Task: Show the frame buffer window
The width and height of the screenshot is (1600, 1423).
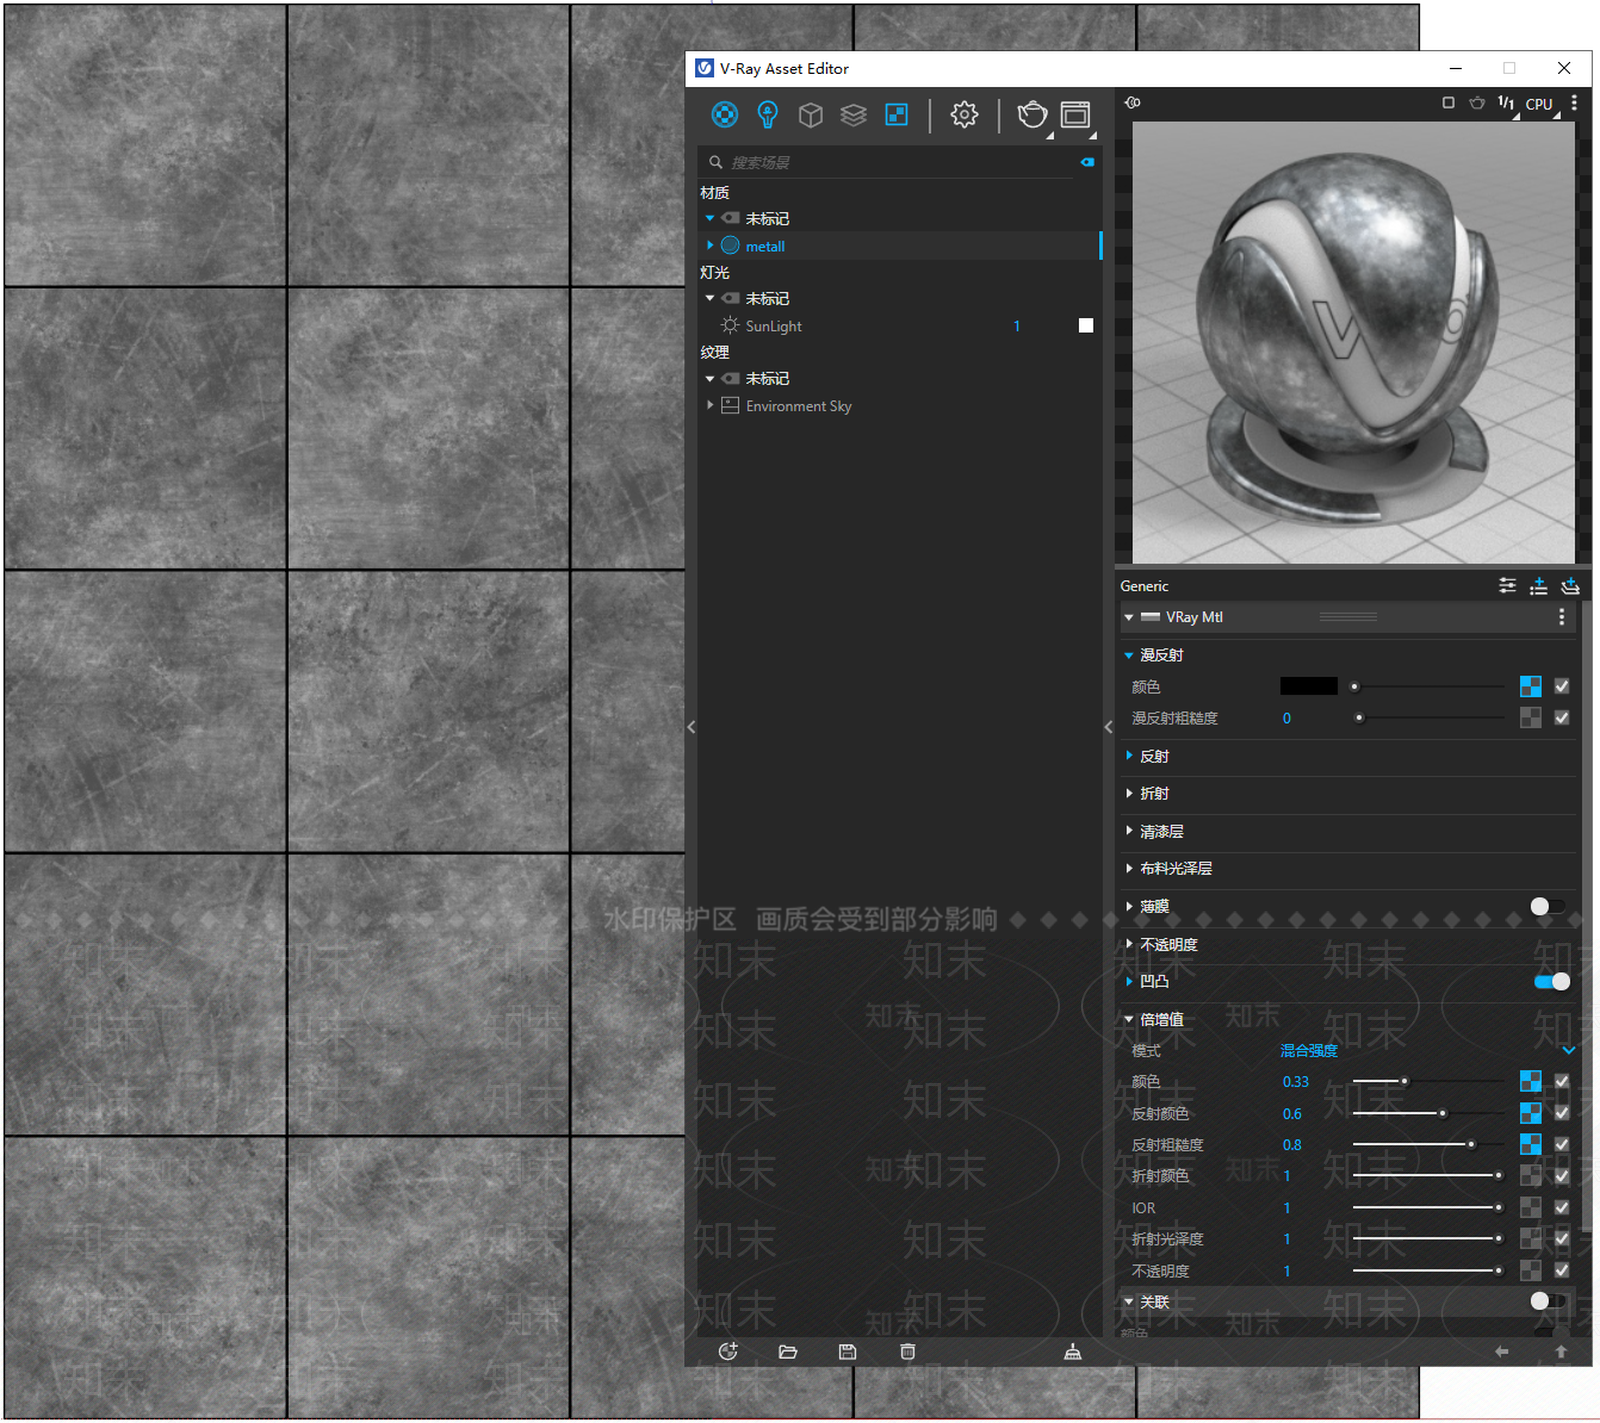Action: pyautogui.click(x=1076, y=115)
